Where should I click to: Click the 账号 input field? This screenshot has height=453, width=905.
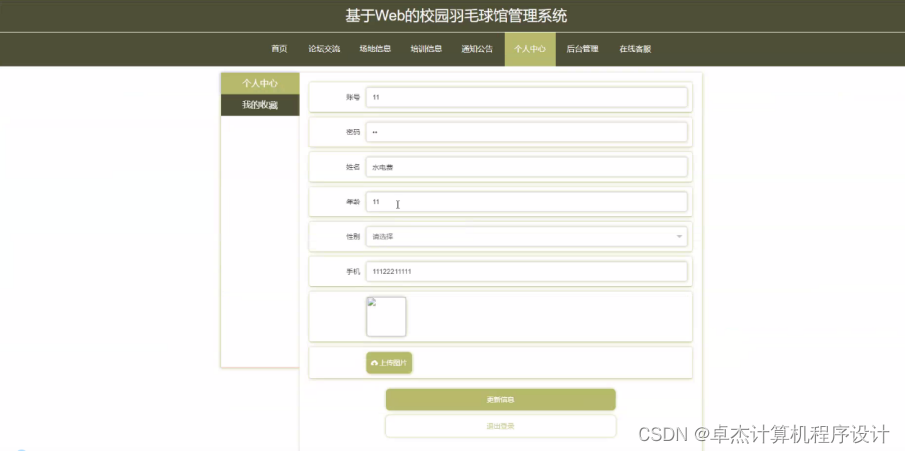click(x=526, y=97)
